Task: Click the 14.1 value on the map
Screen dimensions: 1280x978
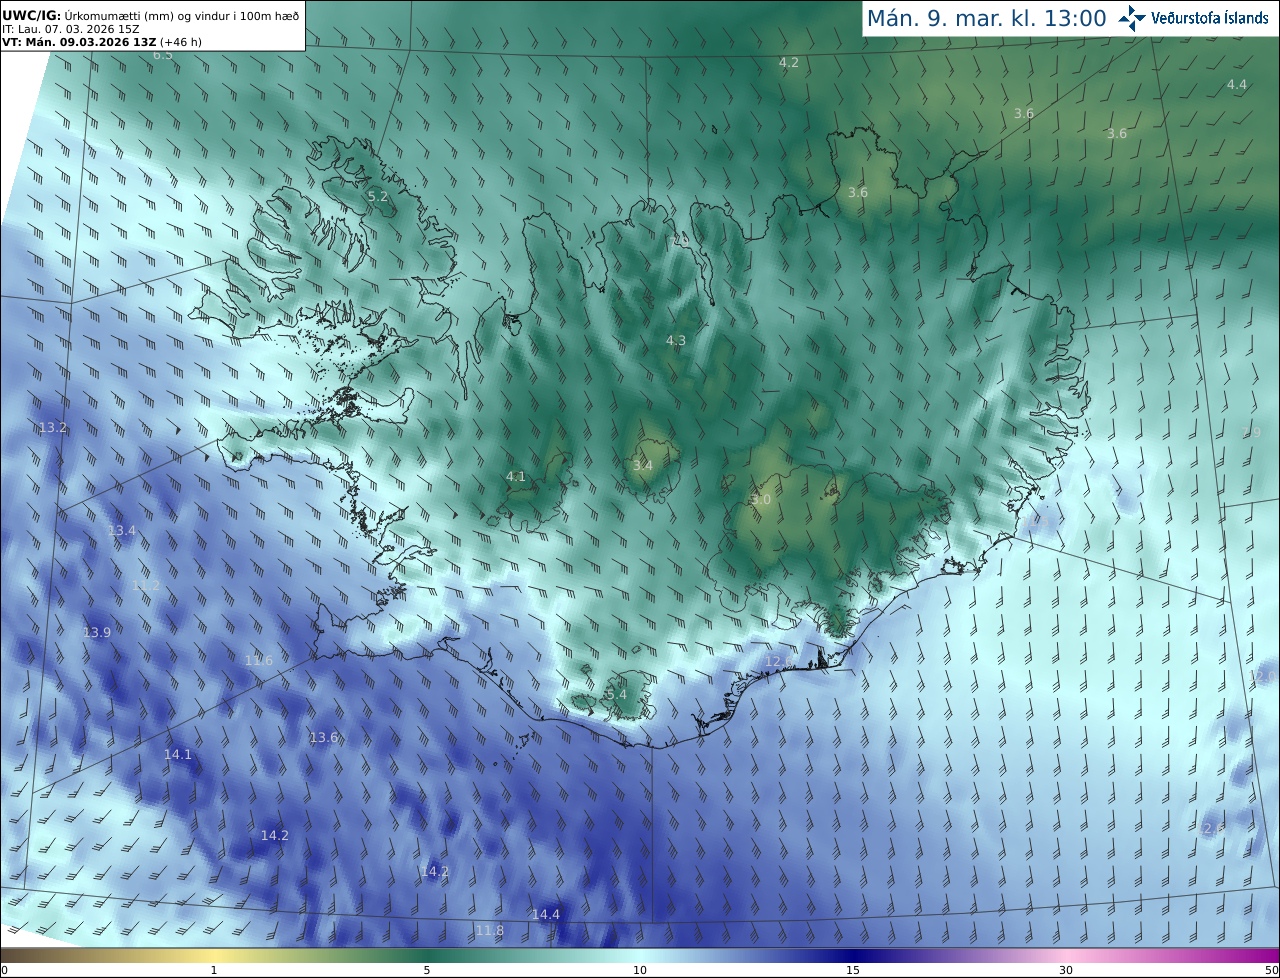Action: pyautogui.click(x=178, y=755)
